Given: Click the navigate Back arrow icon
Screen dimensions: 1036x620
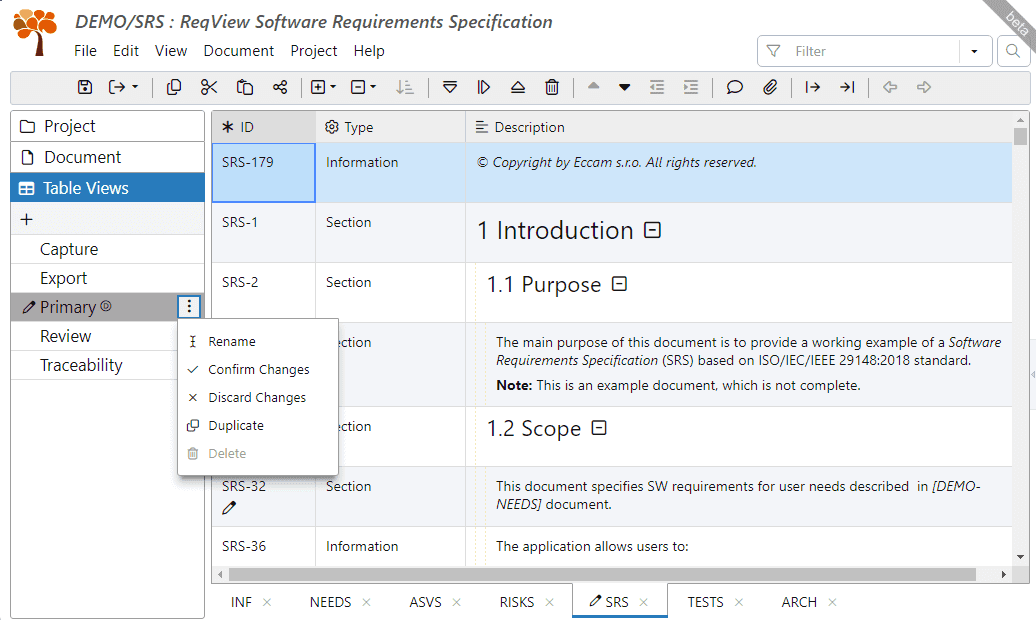Looking at the screenshot, I should (x=890, y=87).
